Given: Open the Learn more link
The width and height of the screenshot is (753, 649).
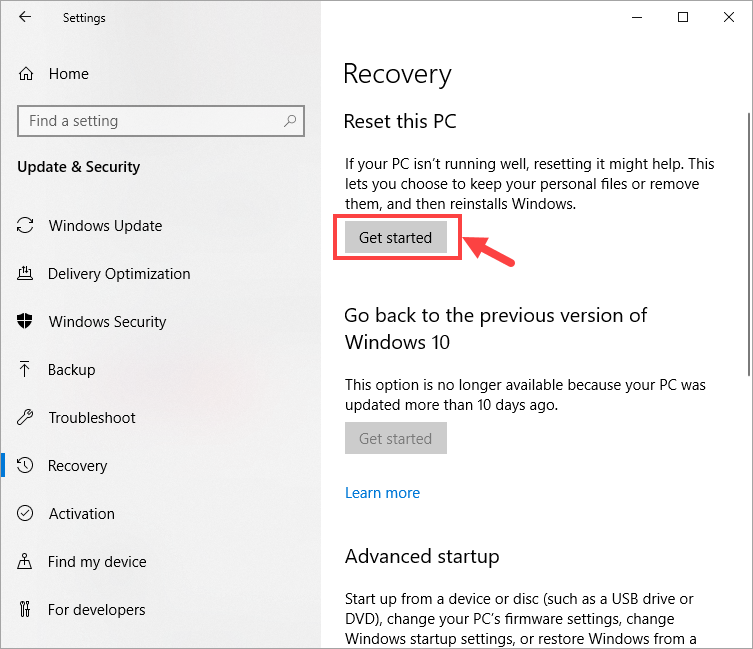Looking at the screenshot, I should click(382, 493).
